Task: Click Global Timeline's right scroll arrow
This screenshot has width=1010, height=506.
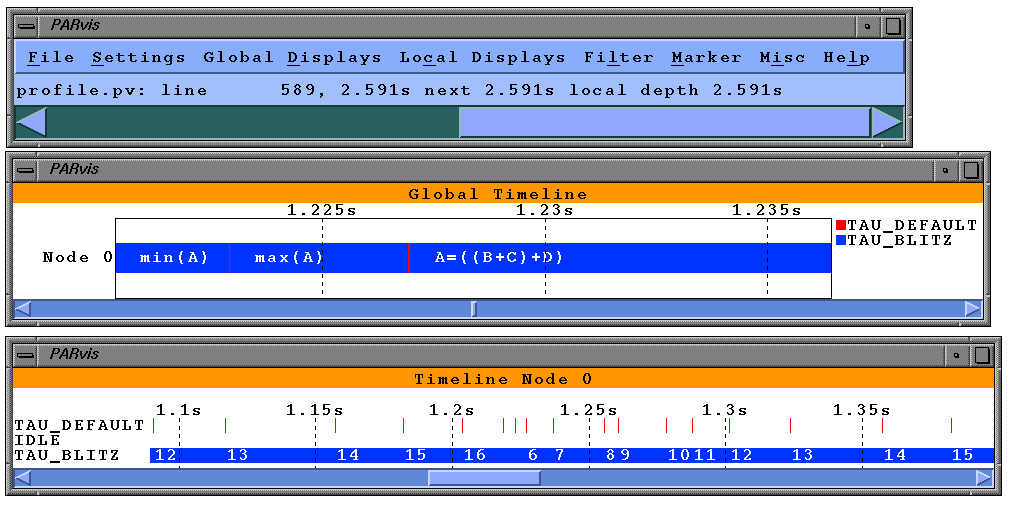Action: click(973, 309)
